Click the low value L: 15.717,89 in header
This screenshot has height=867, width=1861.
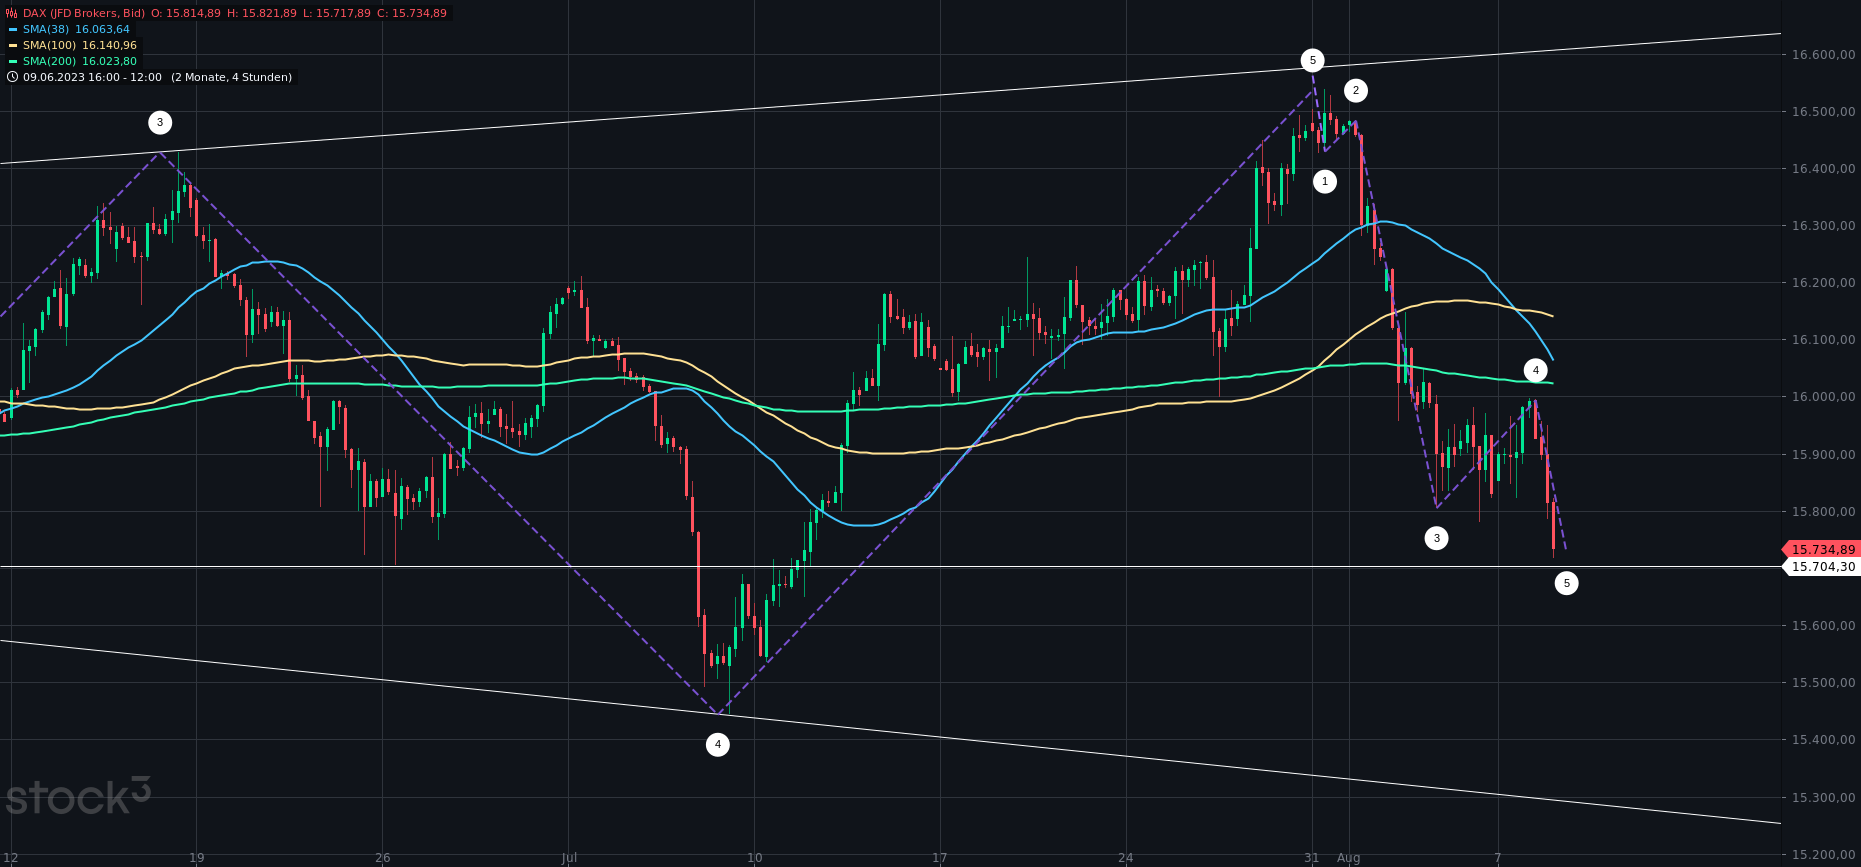(x=337, y=13)
